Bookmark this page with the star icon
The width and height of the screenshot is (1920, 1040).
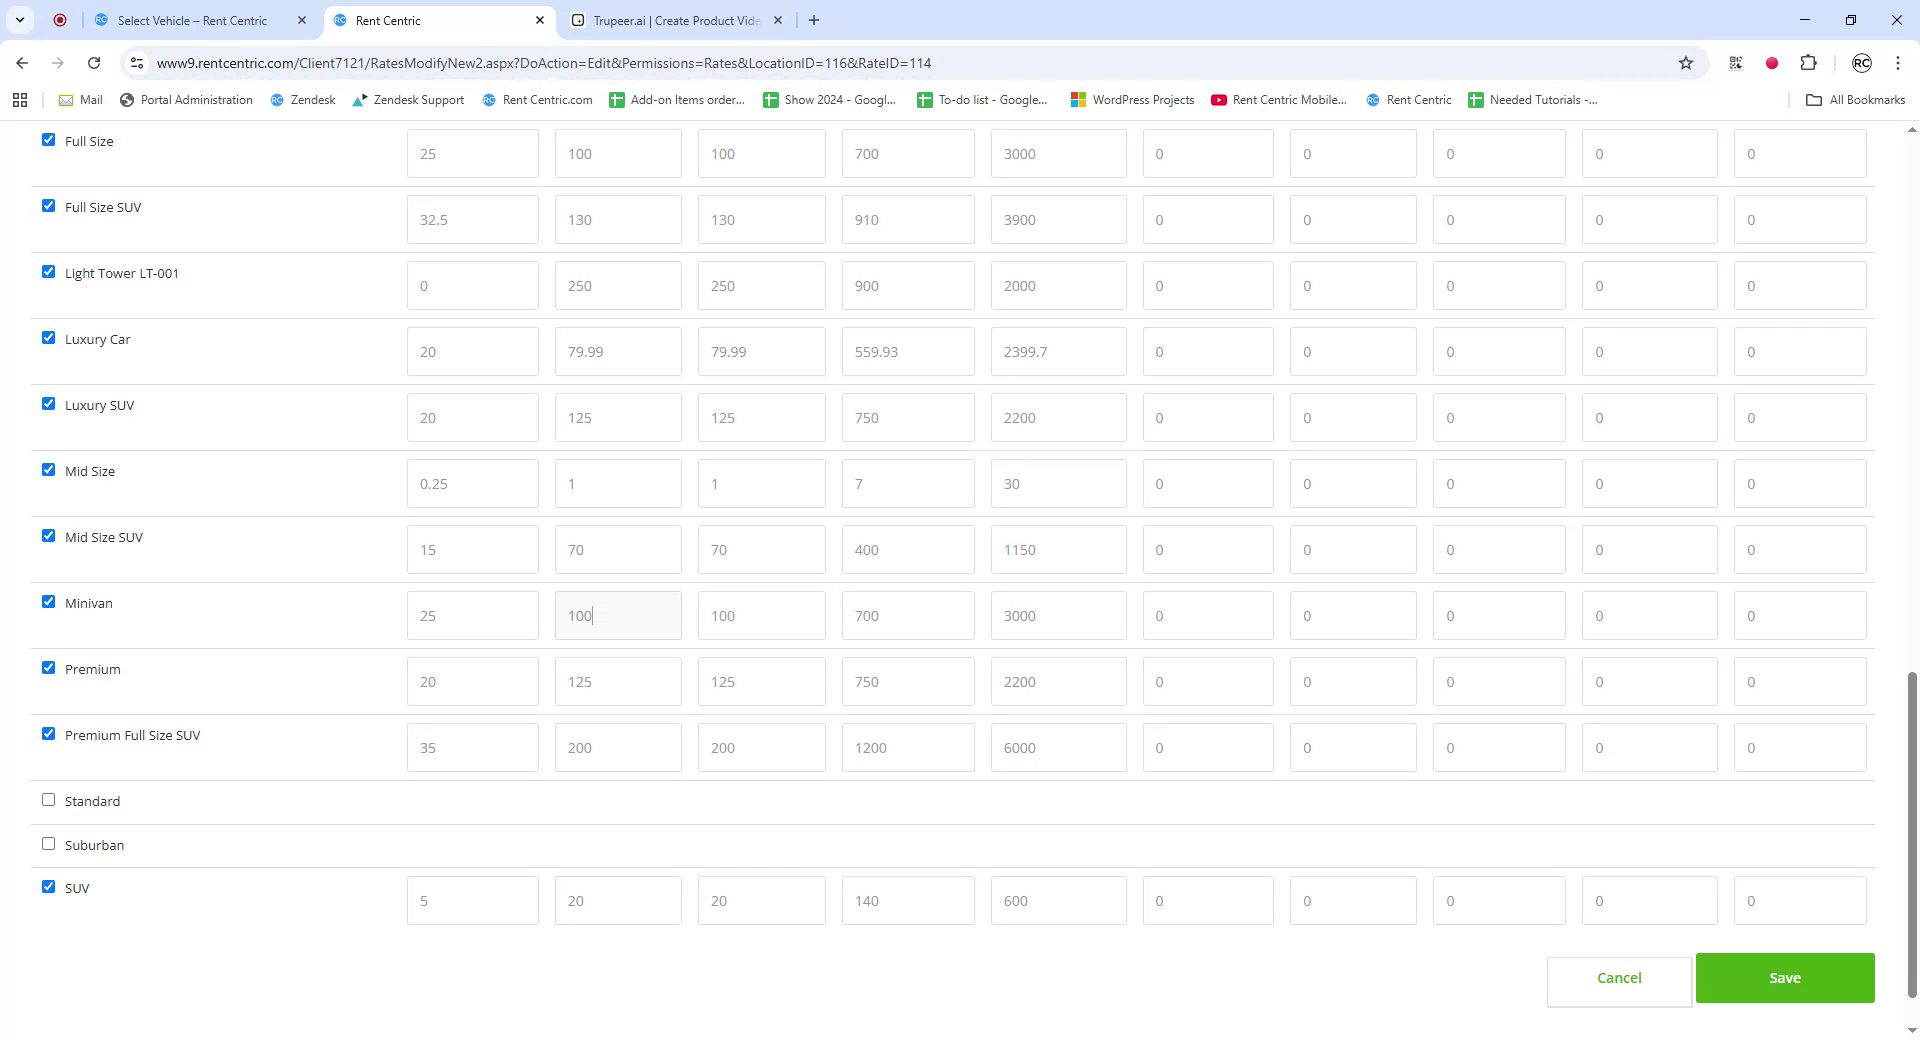(1687, 62)
